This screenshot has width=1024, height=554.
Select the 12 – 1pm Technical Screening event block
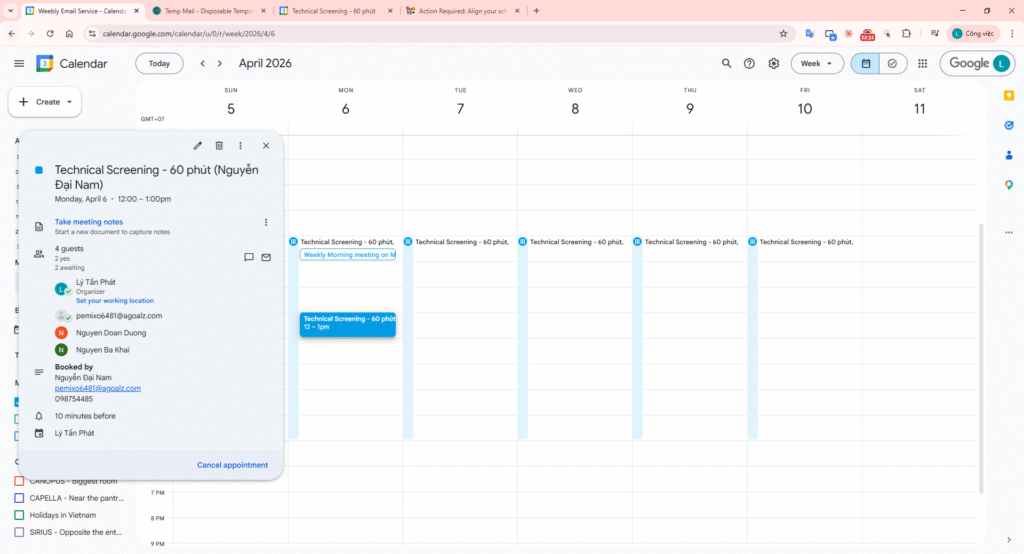pos(347,323)
